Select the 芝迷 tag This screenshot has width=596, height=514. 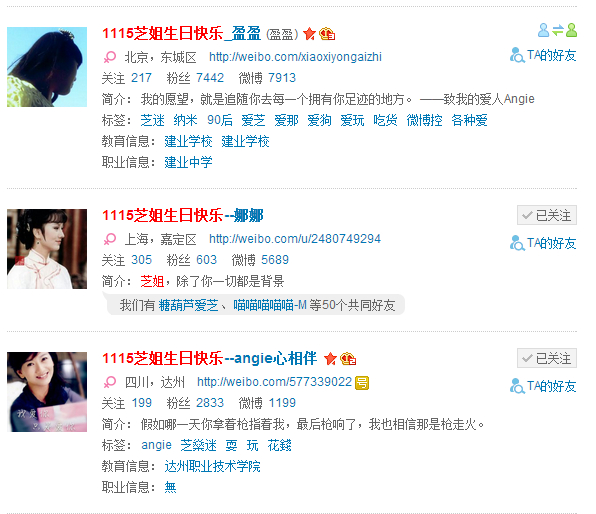pos(152,121)
